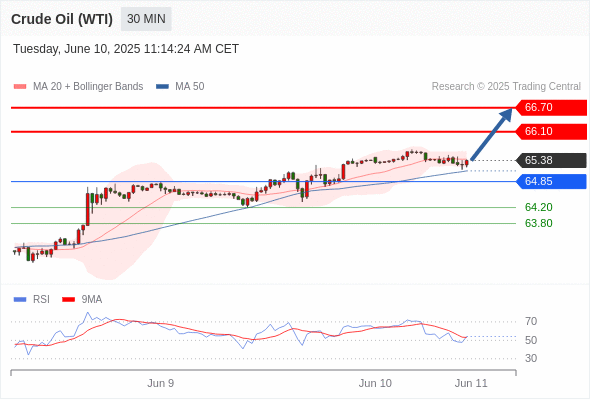The width and height of the screenshot is (590, 400).
Task: Click the 64.85 pivot price tag
Action: 551,181
